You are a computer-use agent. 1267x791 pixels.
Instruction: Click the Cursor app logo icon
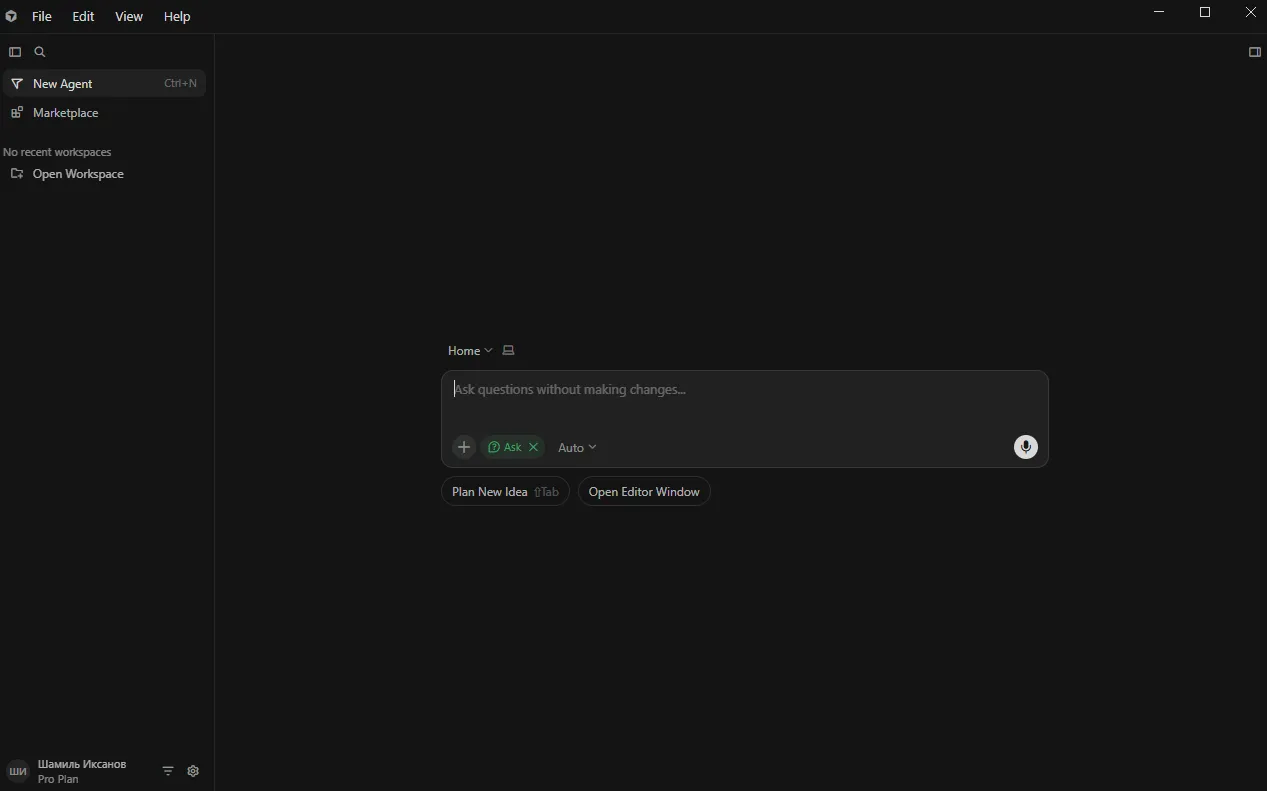point(11,16)
